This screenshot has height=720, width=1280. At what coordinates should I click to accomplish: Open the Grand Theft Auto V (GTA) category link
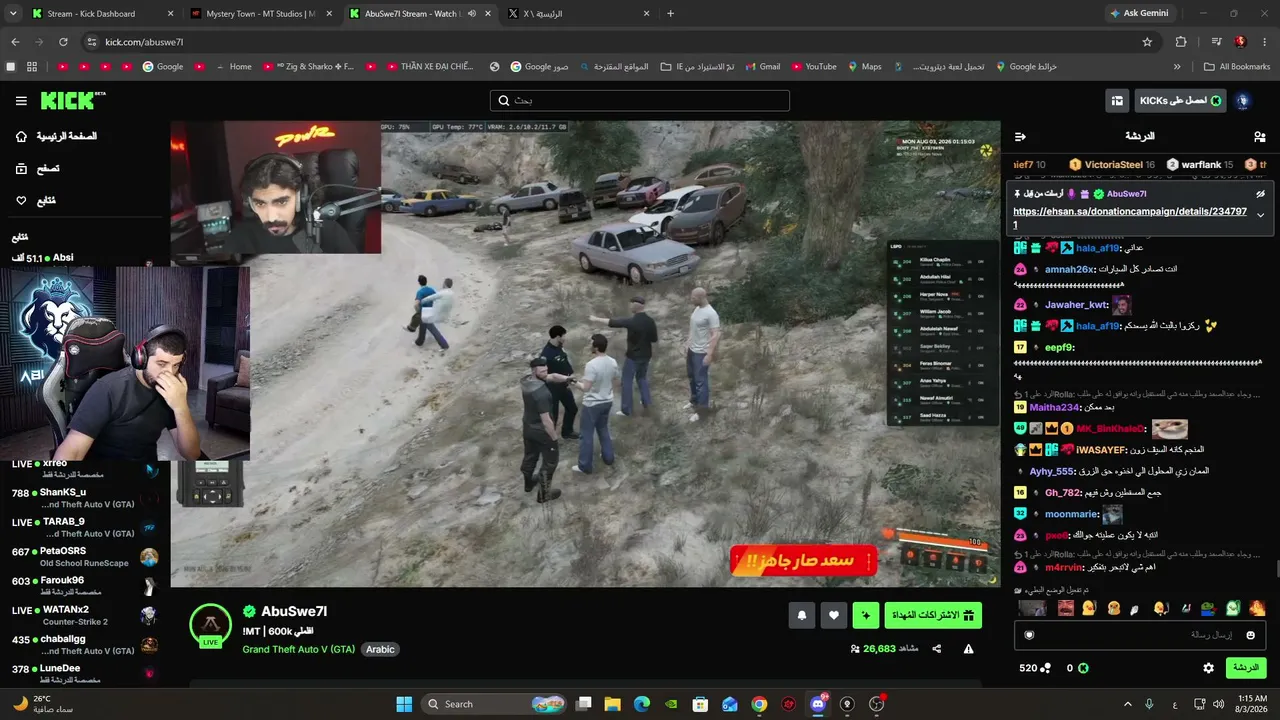coord(299,649)
